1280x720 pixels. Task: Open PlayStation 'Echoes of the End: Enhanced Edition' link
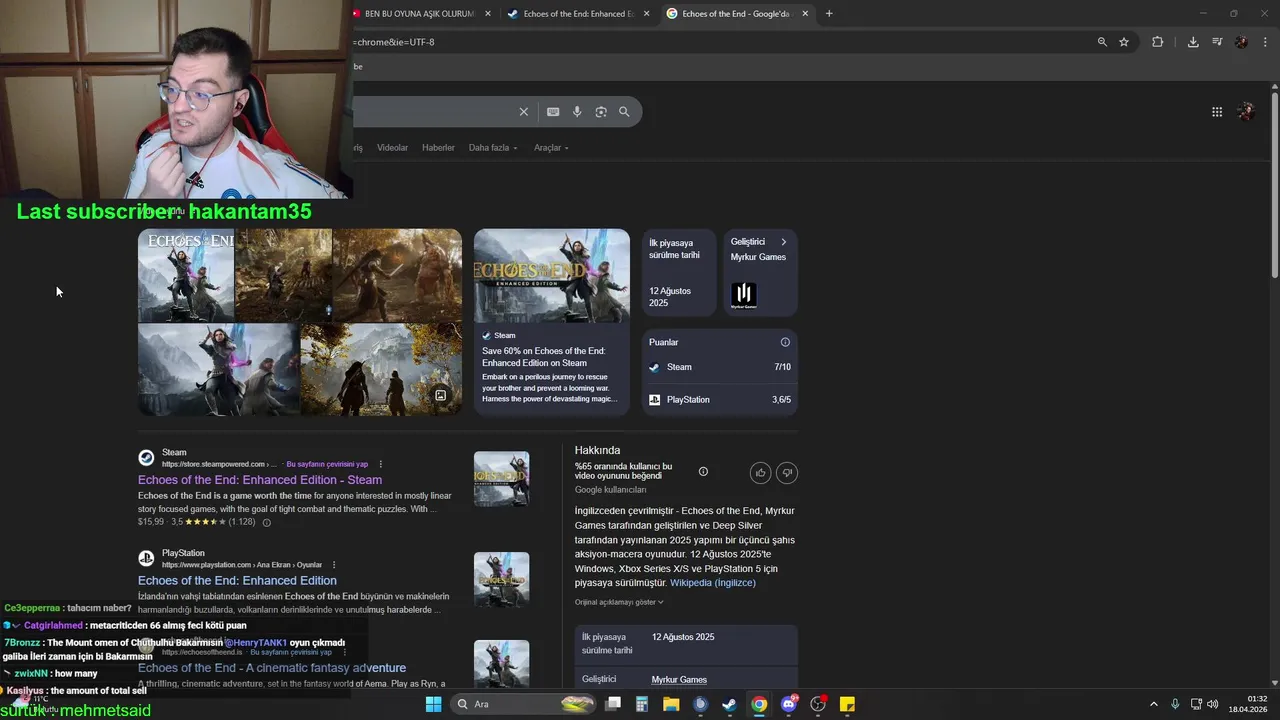(x=237, y=580)
